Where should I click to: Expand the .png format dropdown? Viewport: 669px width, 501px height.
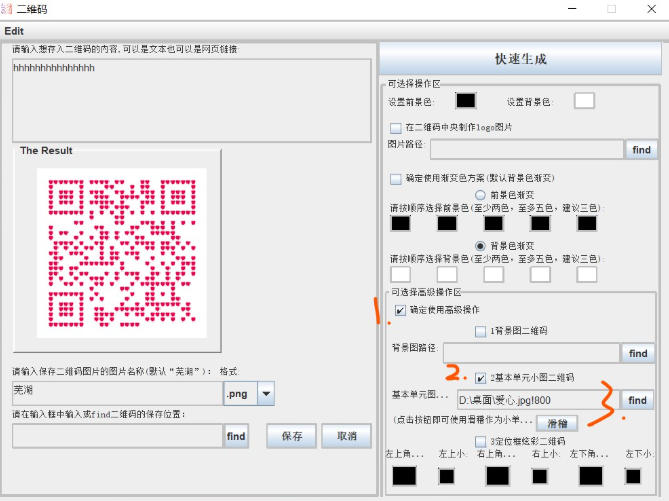(265, 394)
